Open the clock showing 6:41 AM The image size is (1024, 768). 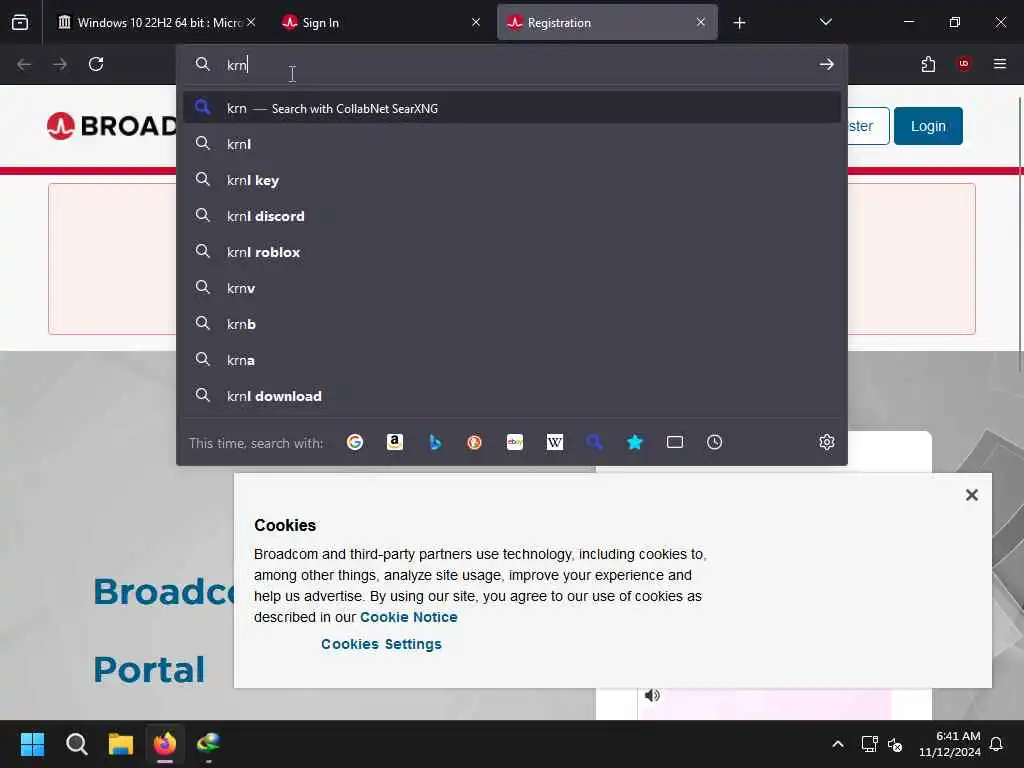(950, 744)
